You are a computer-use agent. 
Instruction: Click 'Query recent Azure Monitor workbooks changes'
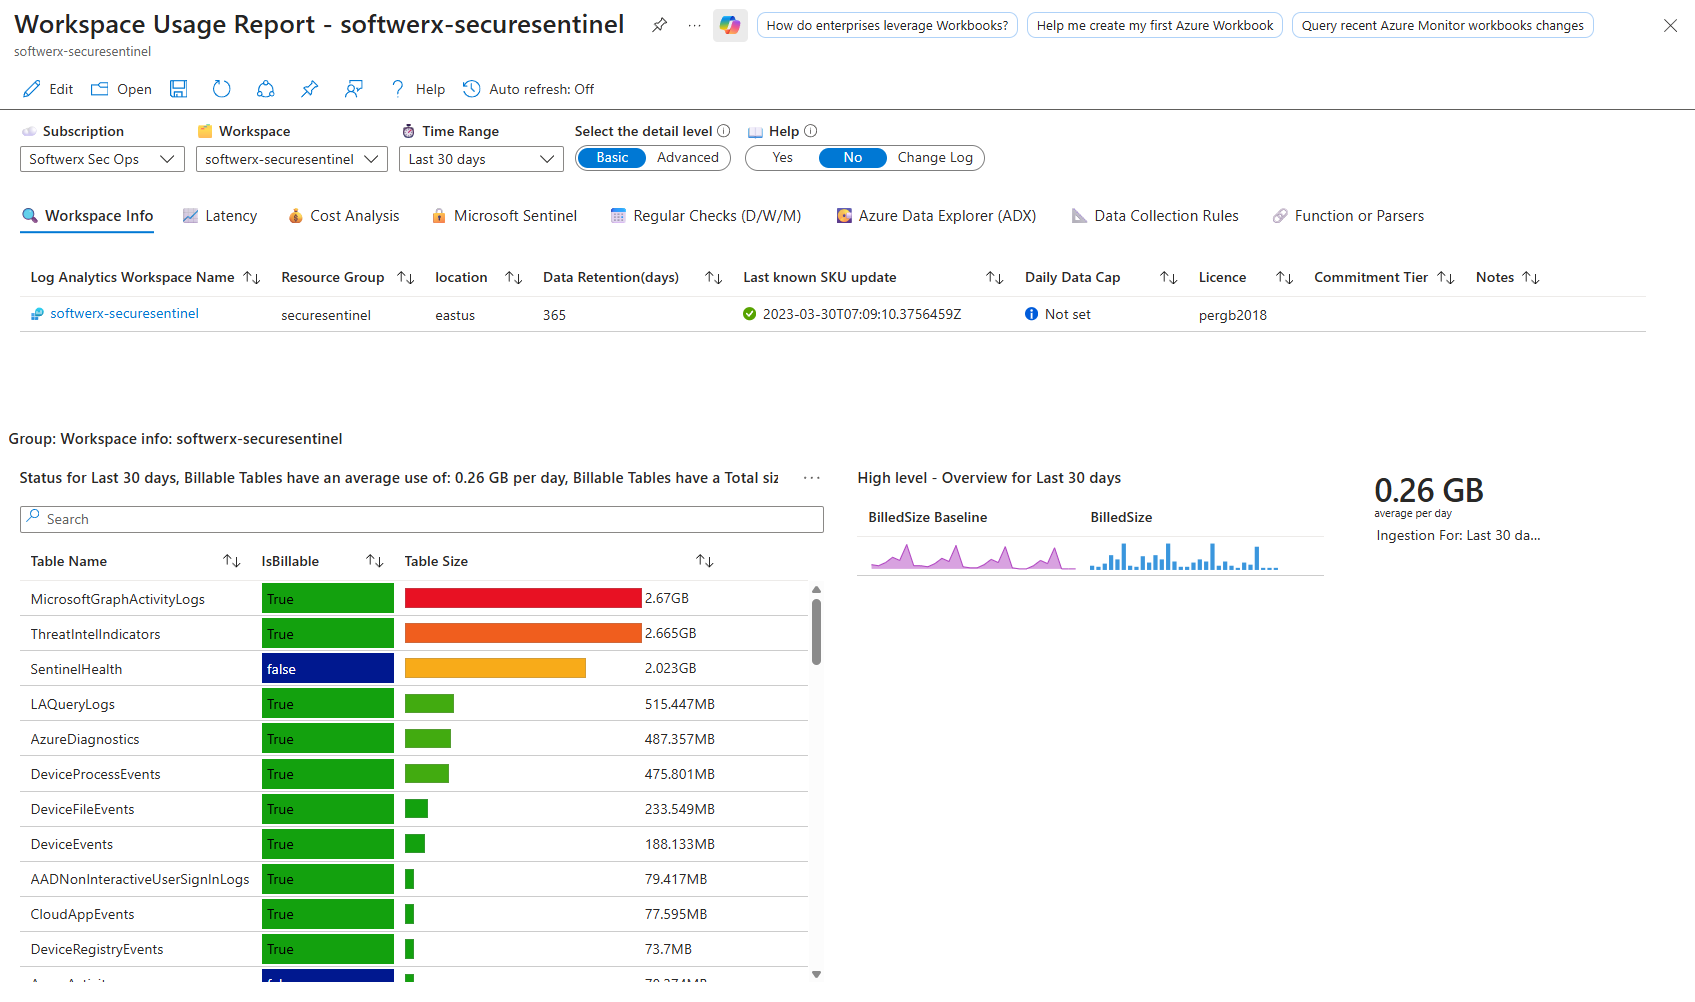click(x=1442, y=25)
